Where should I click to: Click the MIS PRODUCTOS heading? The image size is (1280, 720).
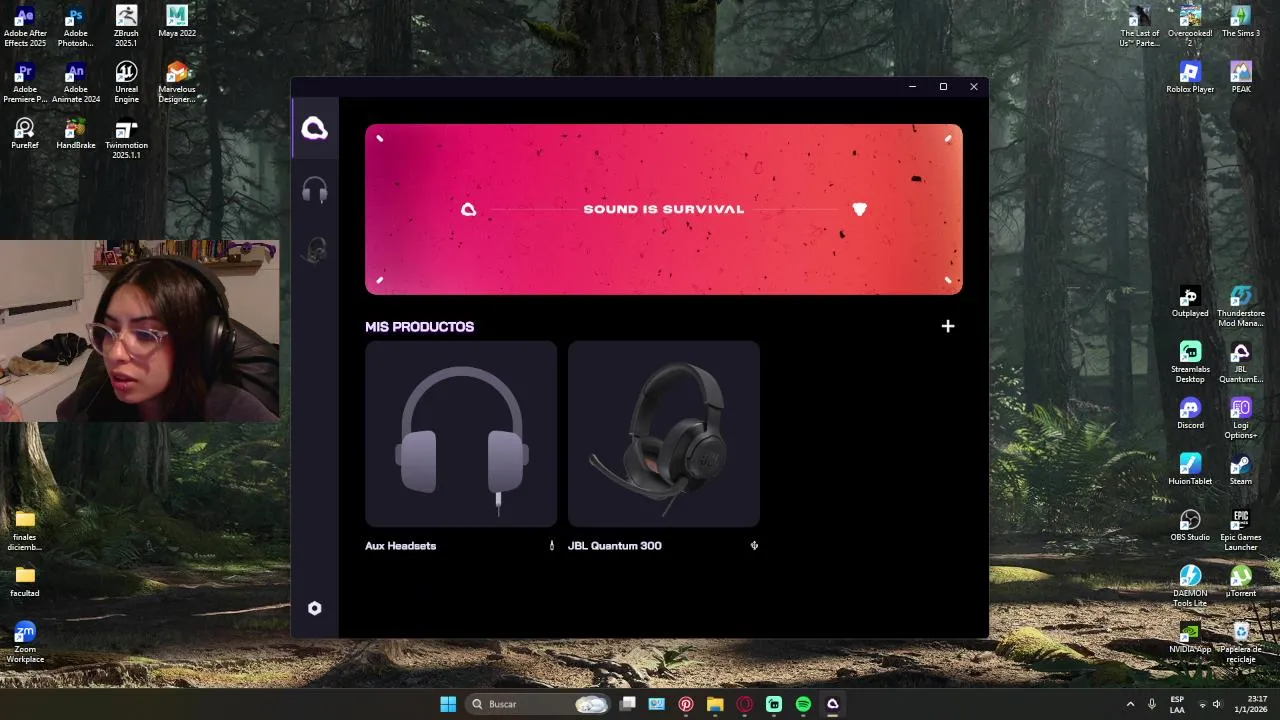point(420,327)
